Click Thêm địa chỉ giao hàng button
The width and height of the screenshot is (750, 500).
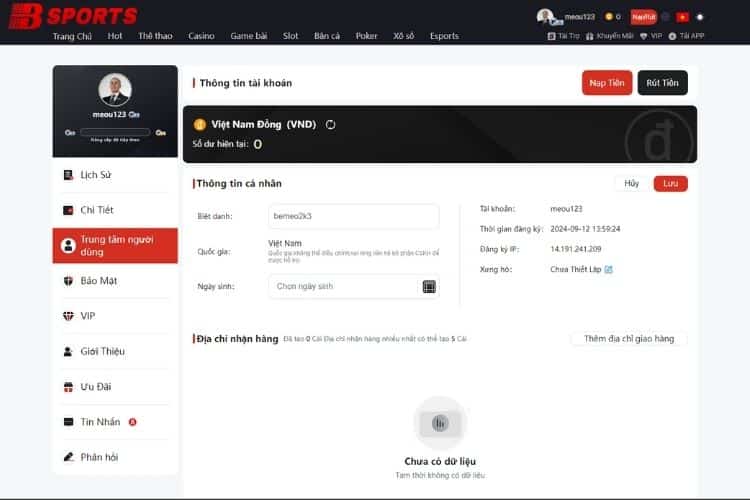tap(628, 339)
